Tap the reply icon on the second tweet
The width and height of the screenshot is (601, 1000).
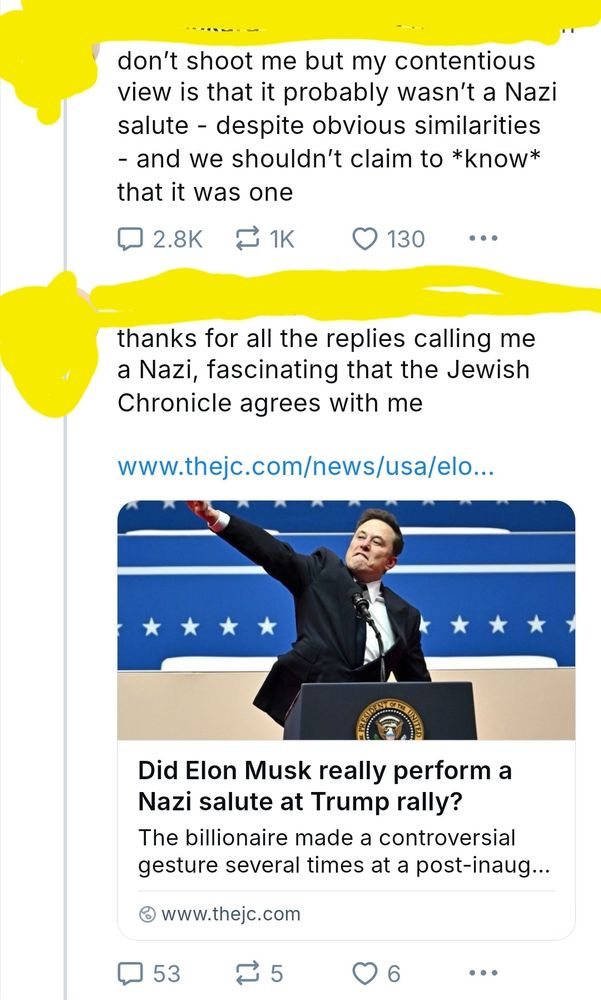click(133, 971)
